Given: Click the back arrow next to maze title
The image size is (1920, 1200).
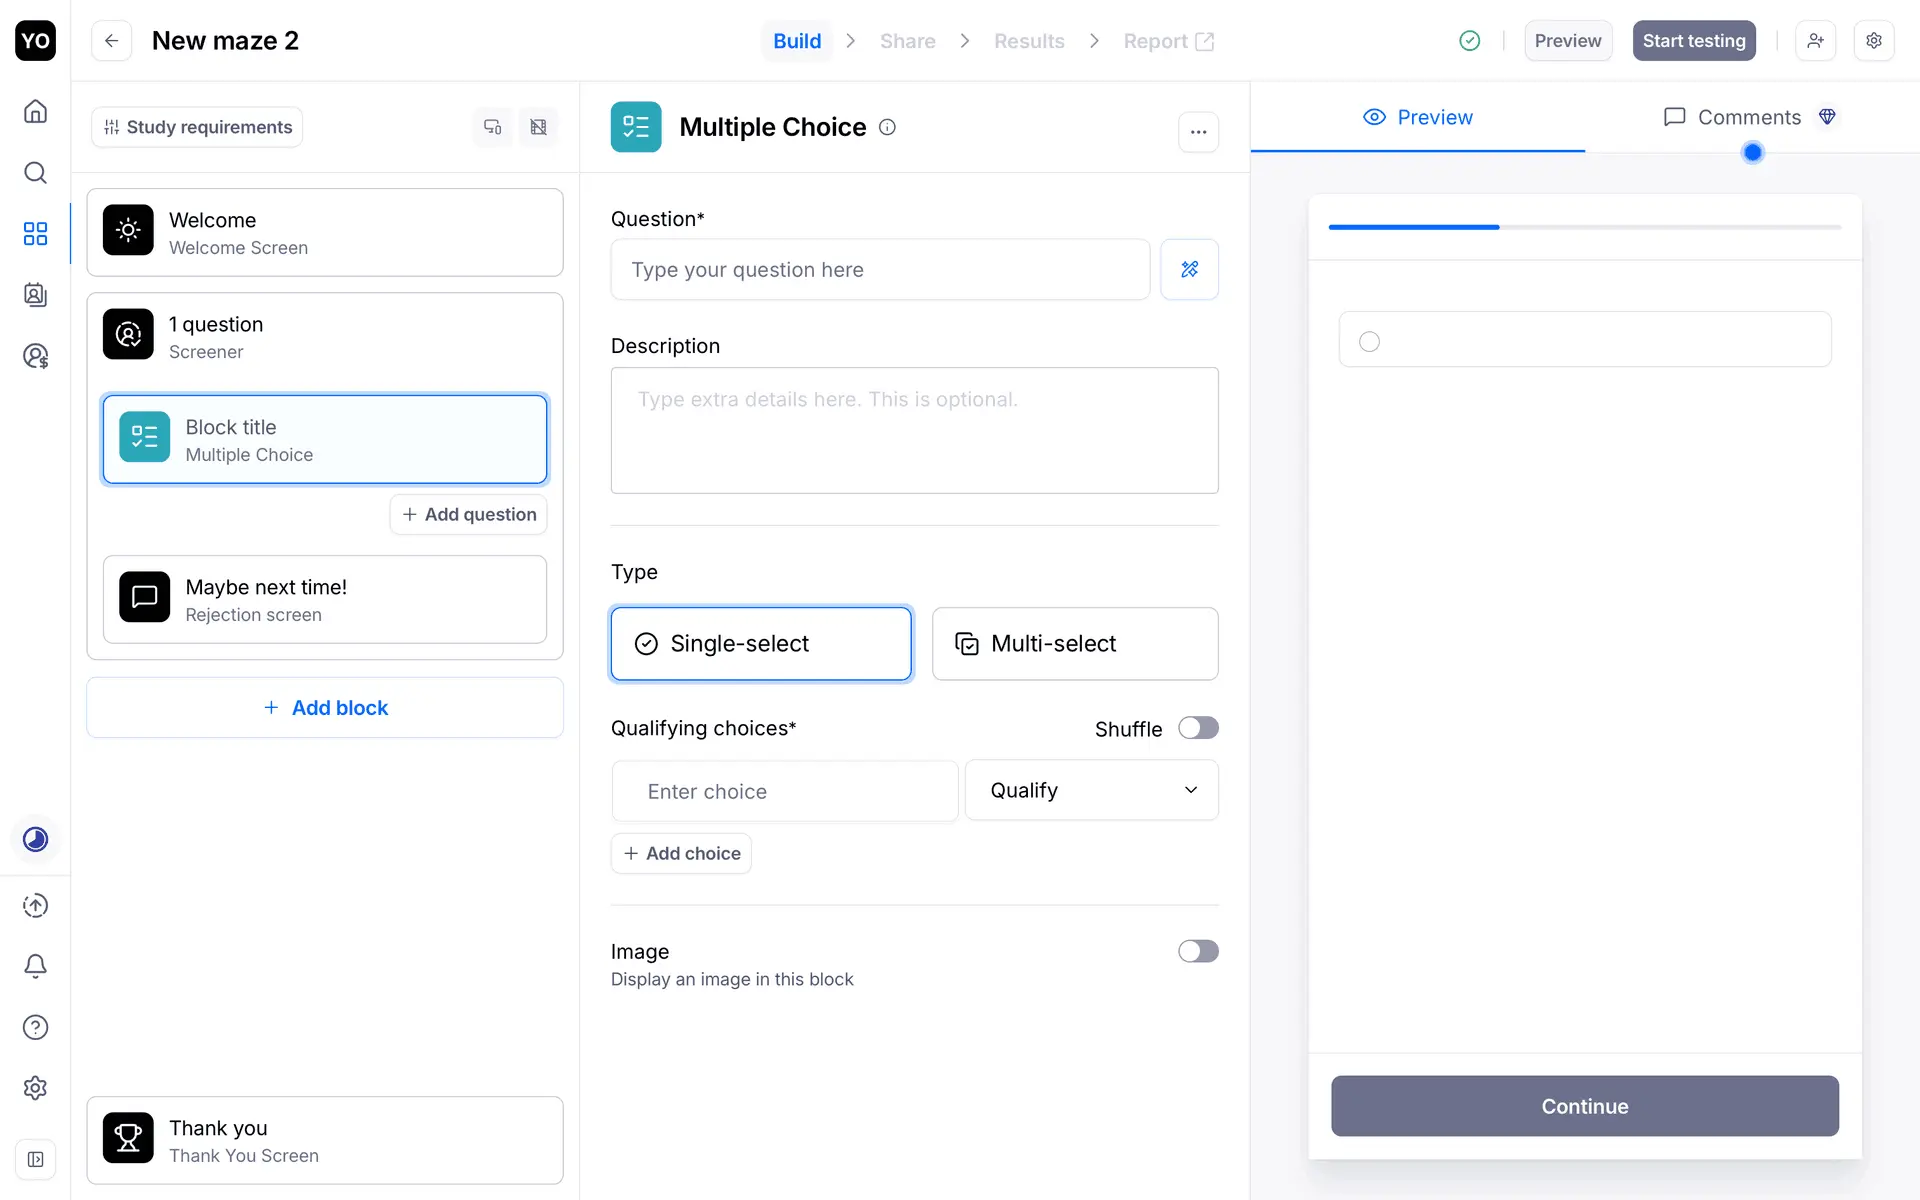Looking at the screenshot, I should point(111,41).
